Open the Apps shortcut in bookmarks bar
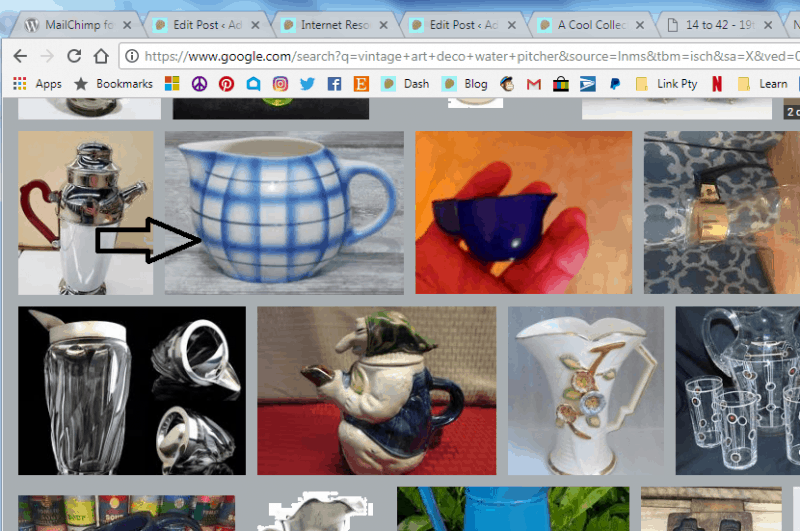Screen dimensions: 800x531 [x=37, y=84]
